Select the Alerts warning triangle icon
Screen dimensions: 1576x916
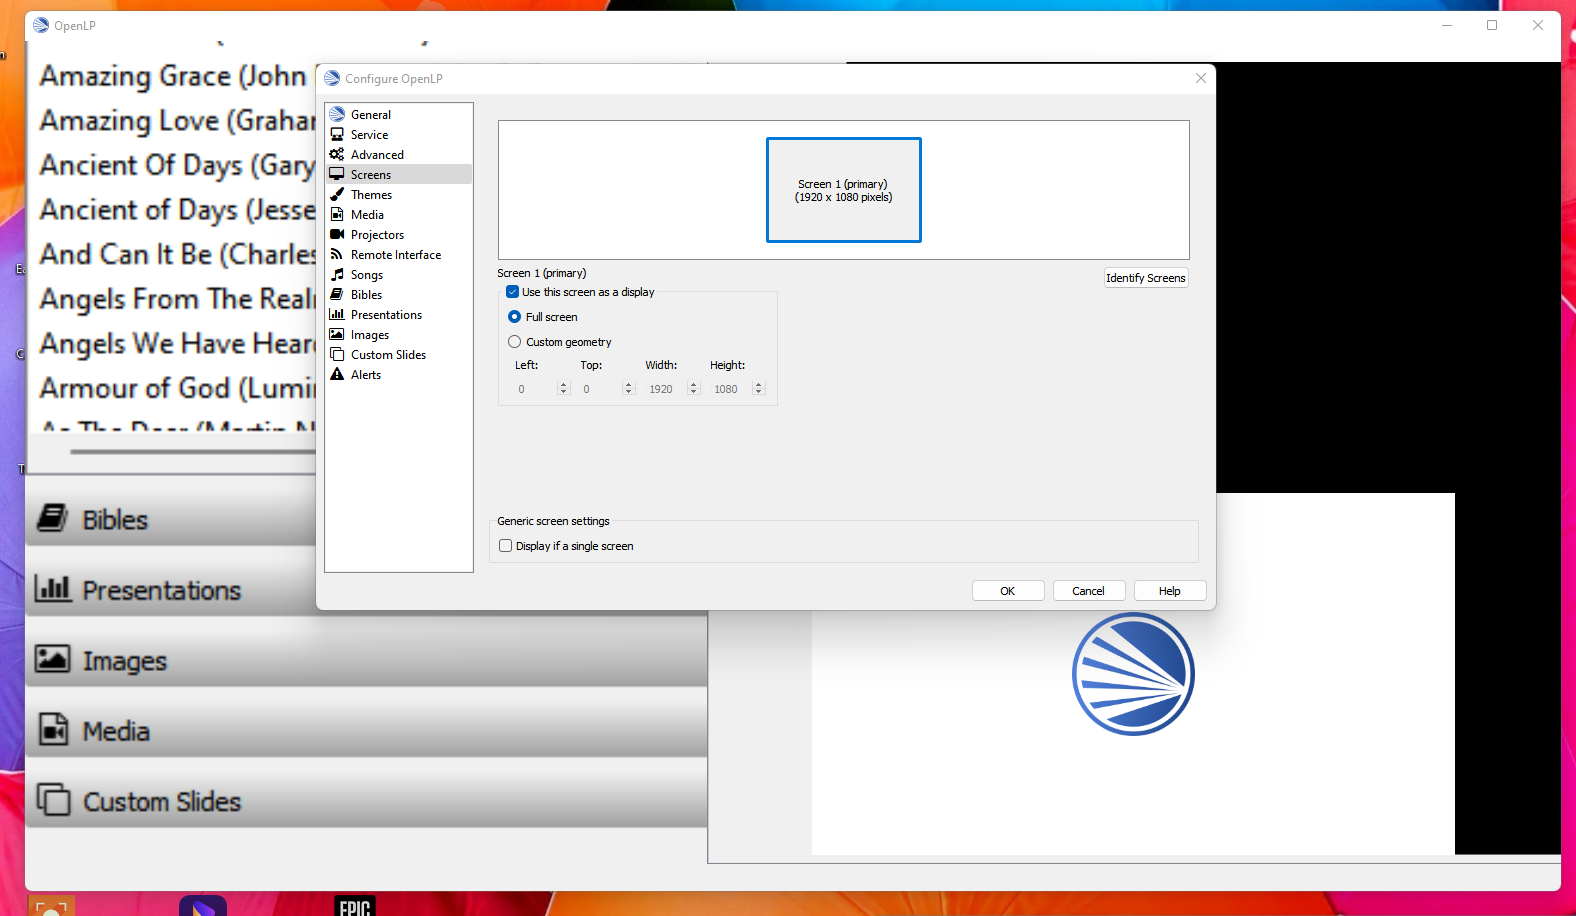(337, 374)
